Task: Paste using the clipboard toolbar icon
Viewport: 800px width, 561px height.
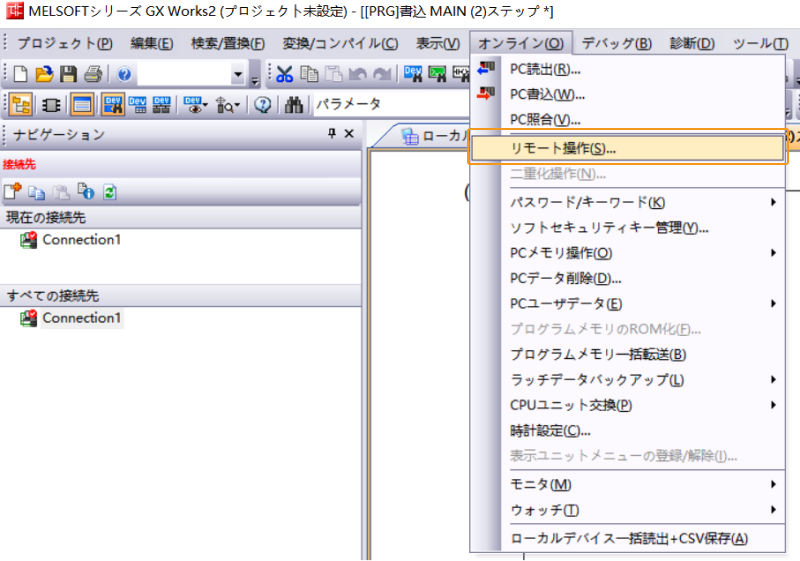Action: [x=334, y=74]
